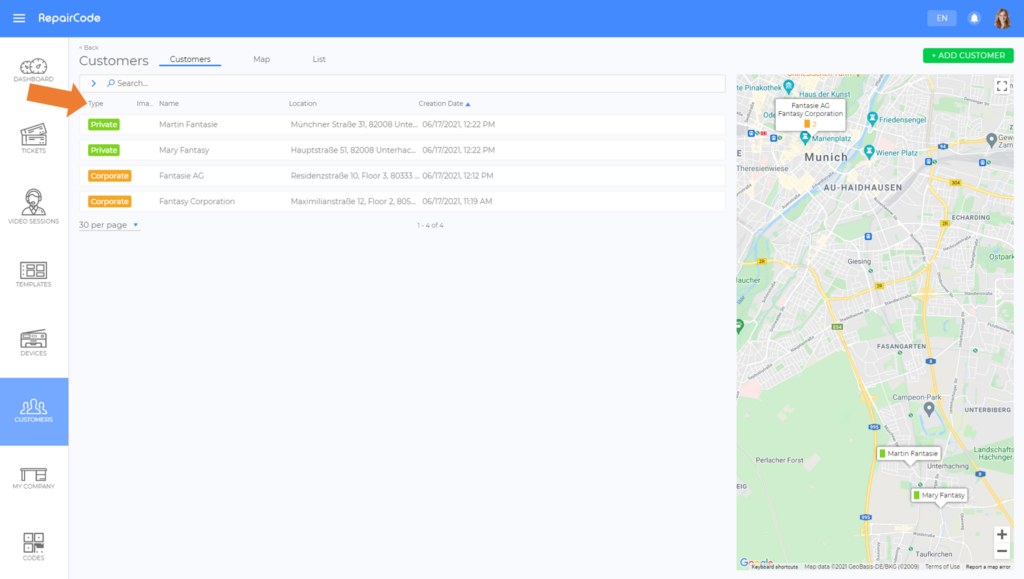Switch to the List tab
Image resolution: width=1024 pixels, height=579 pixels.
pos(319,59)
